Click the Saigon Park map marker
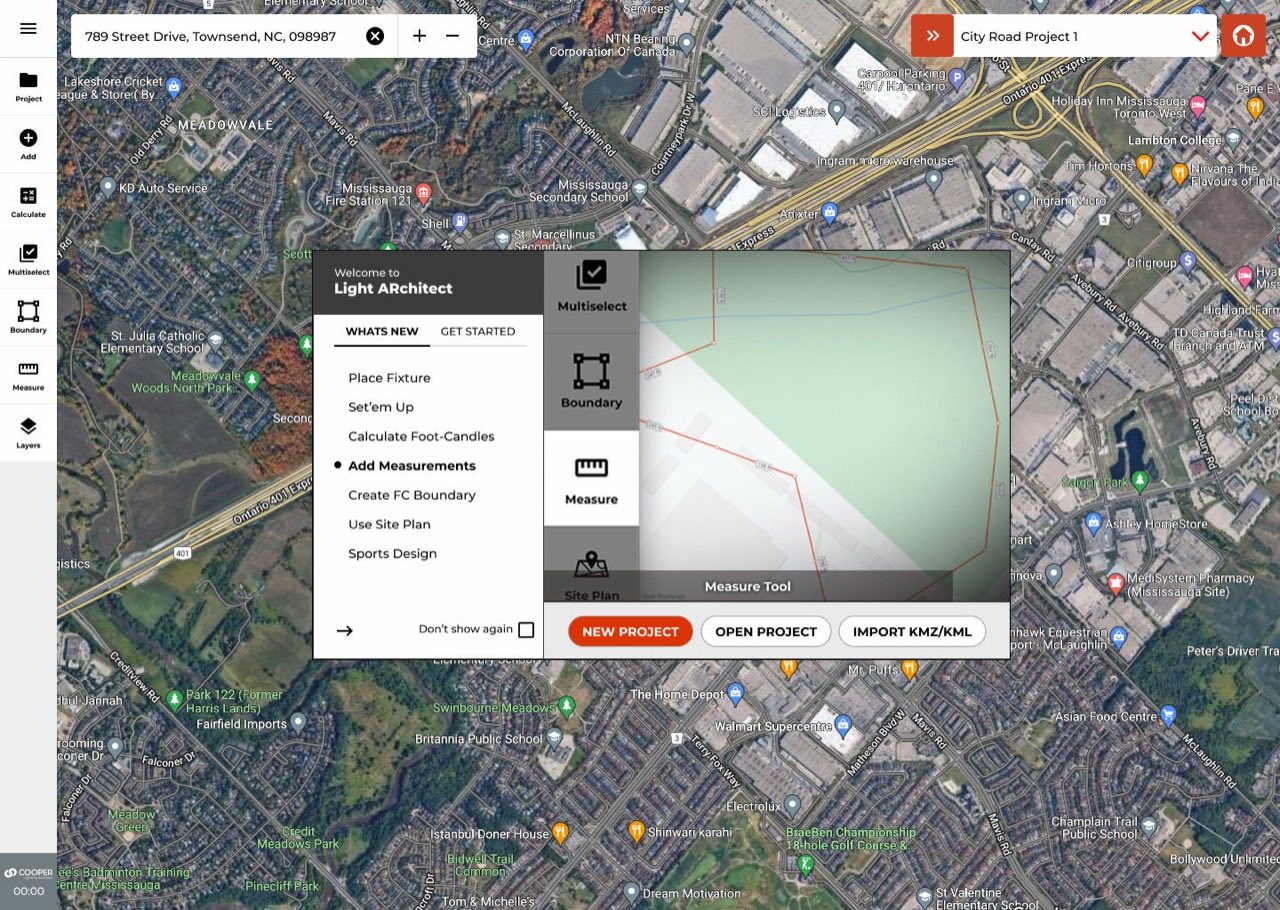The height and width of the screenshot is (910, 1280). (1139, 481)
